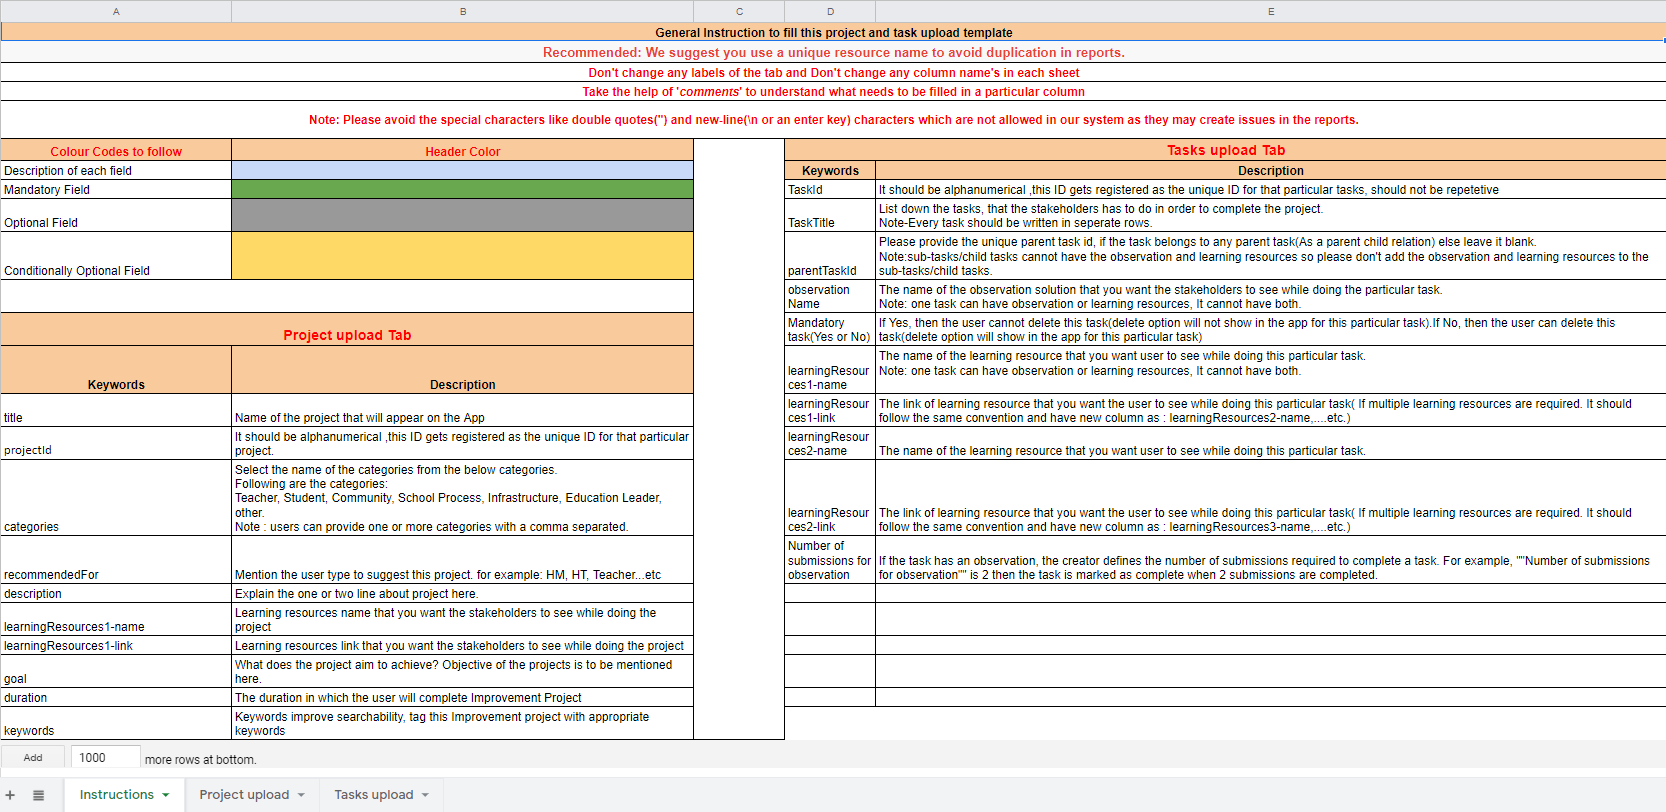
Task: Click the 'Tasks upload Tab' heading cell
Action: point(1225,150)
